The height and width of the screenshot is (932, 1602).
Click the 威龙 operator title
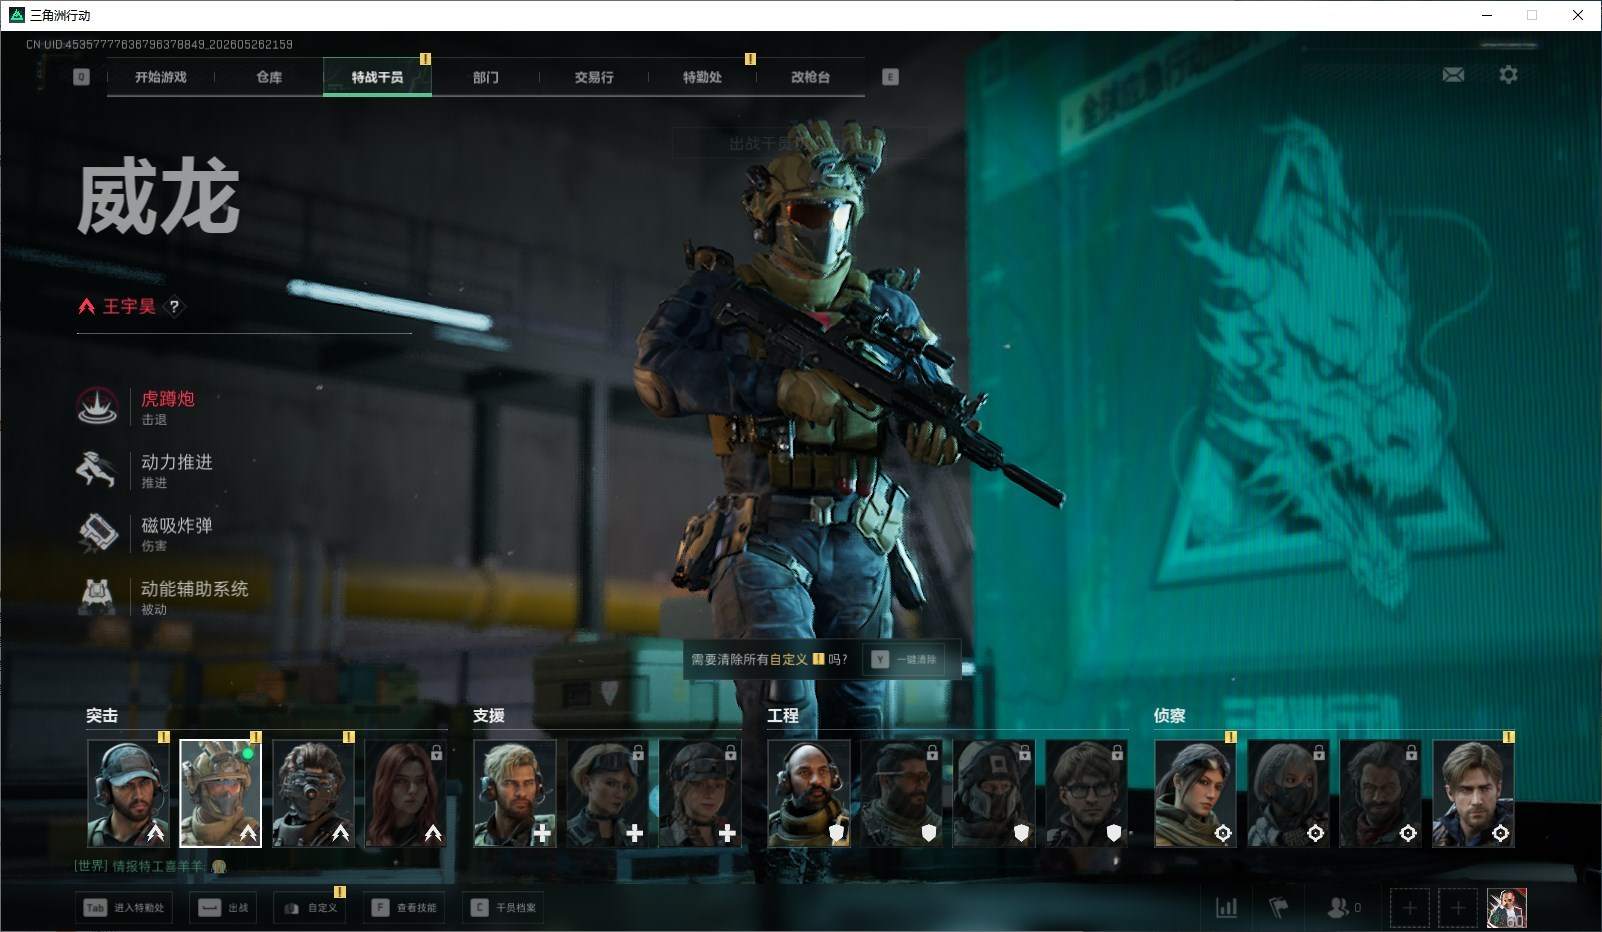pos(159,198)
